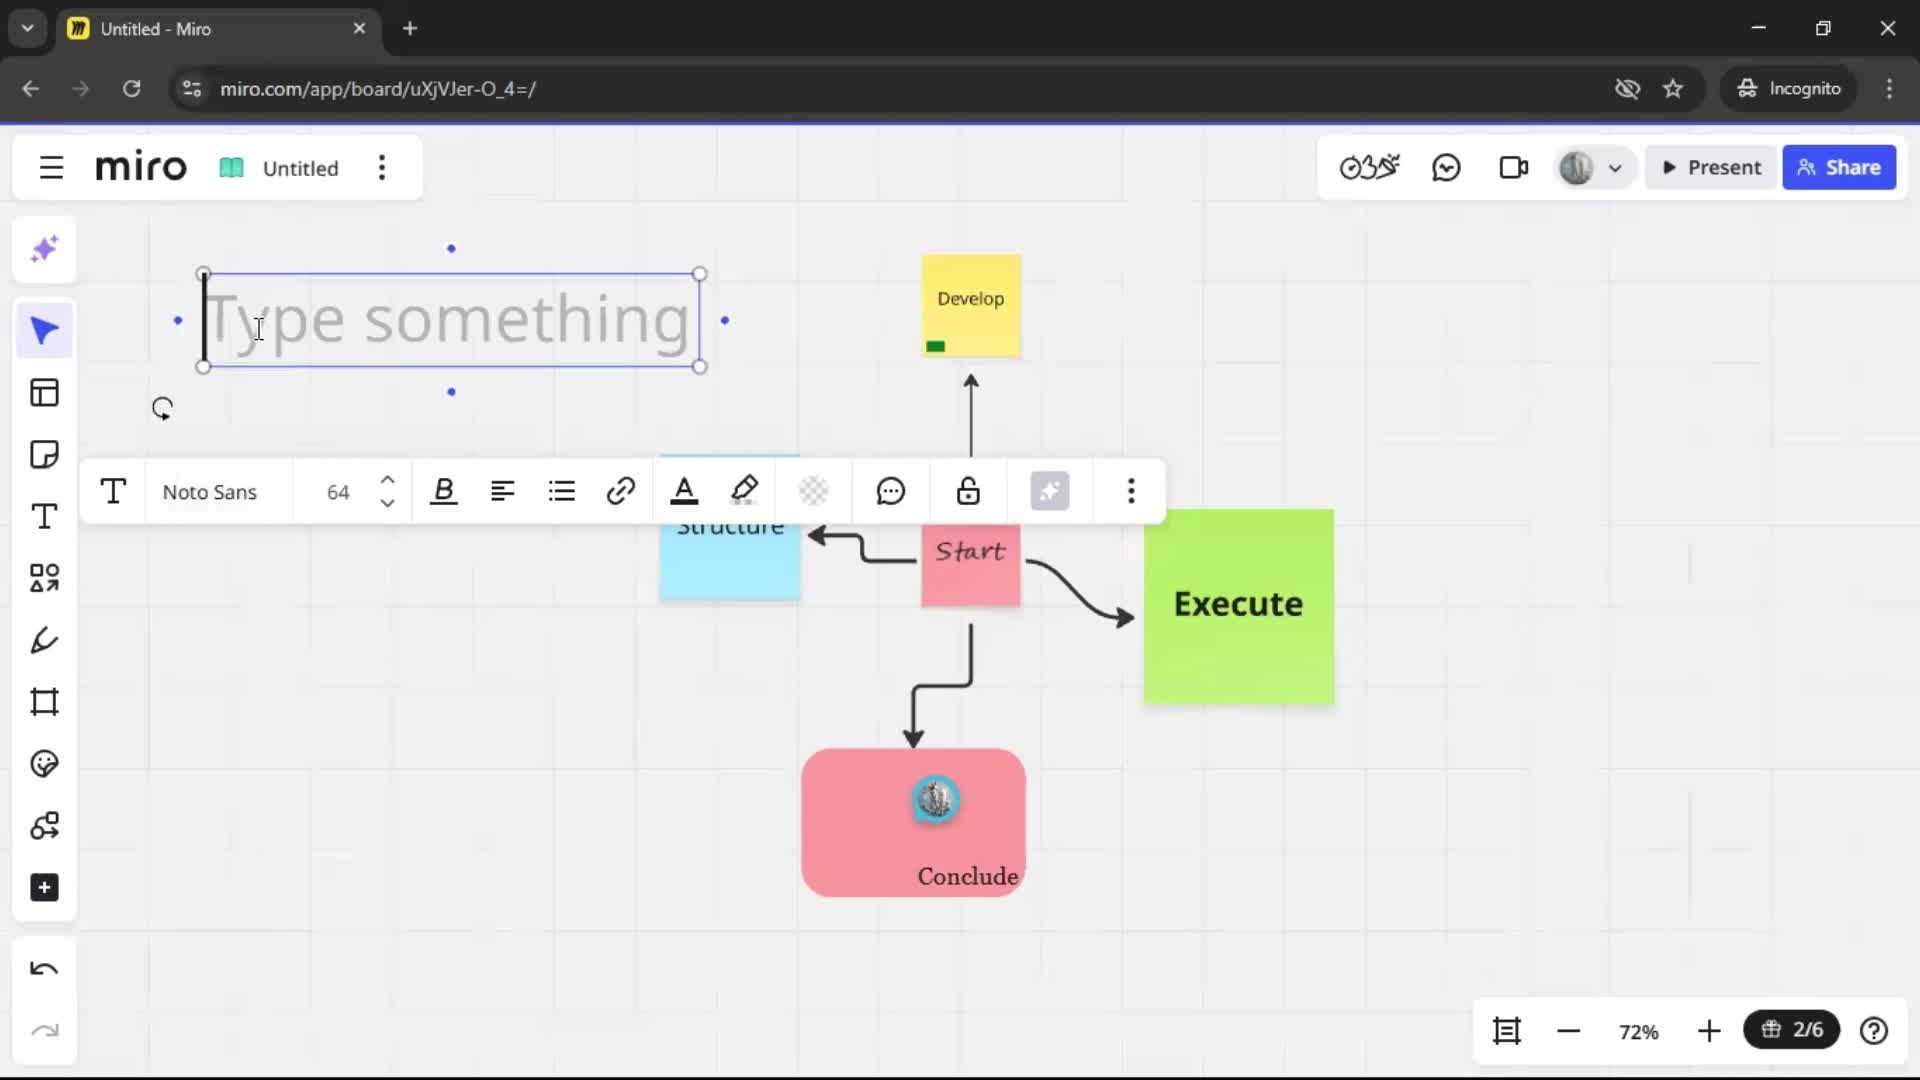Start a video call
This screenshot has height=1080, width=1920.
point(1514,168)
